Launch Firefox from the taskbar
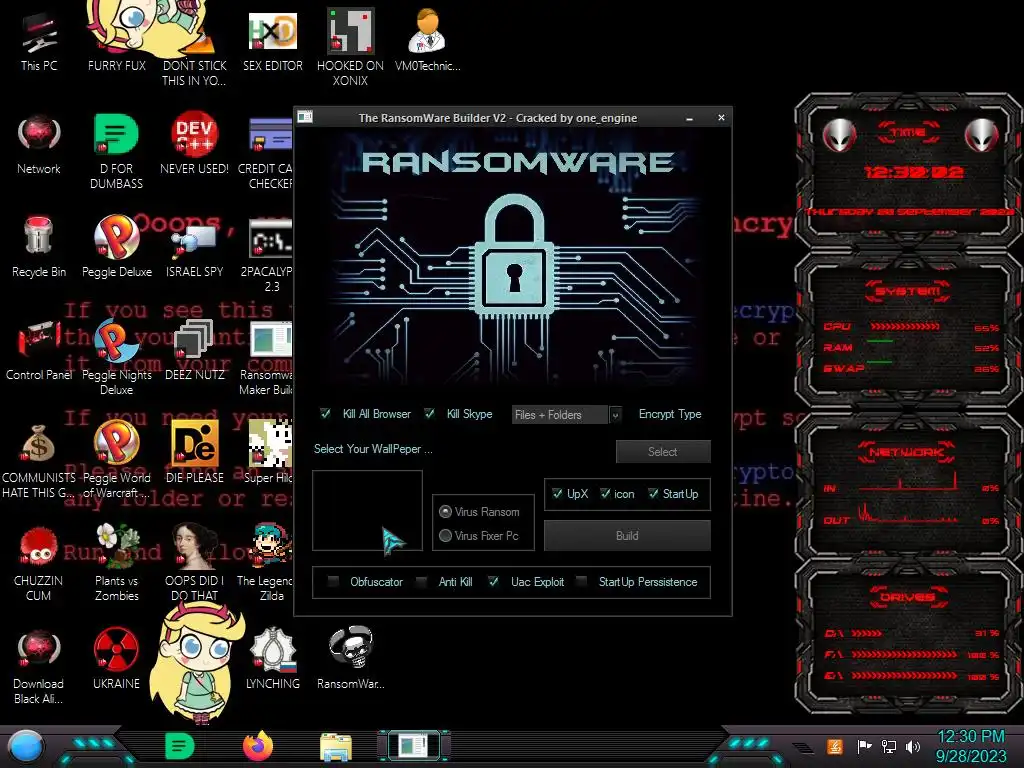This screenshot has height=768, width=1024. [x=258, y=746]
